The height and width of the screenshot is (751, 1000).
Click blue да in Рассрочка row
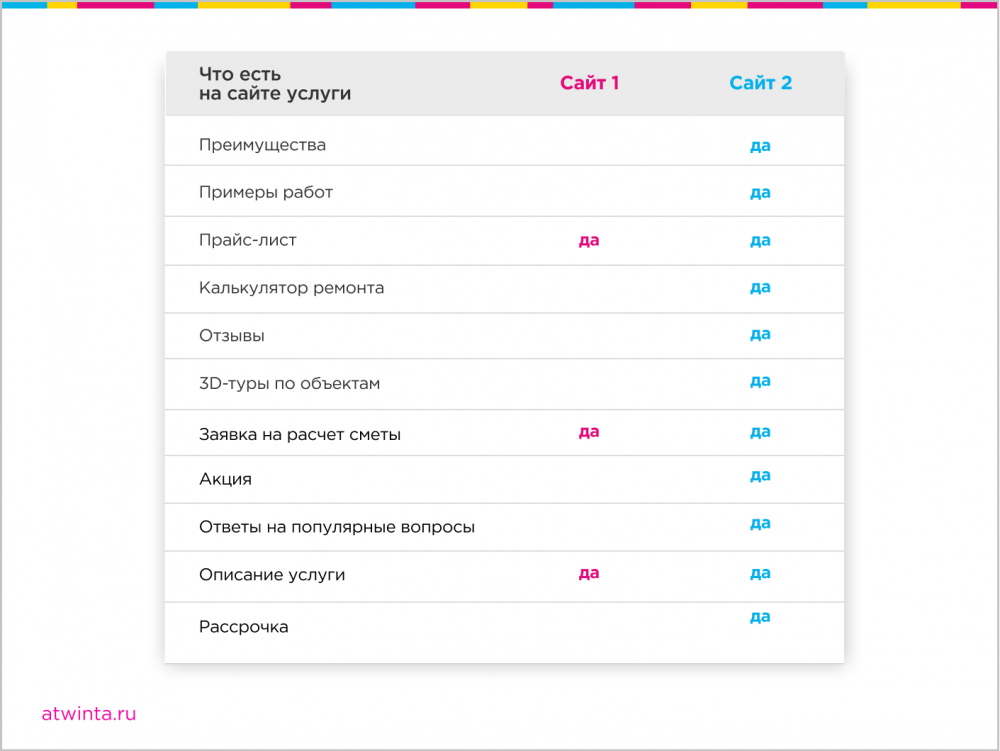point(760,617)
